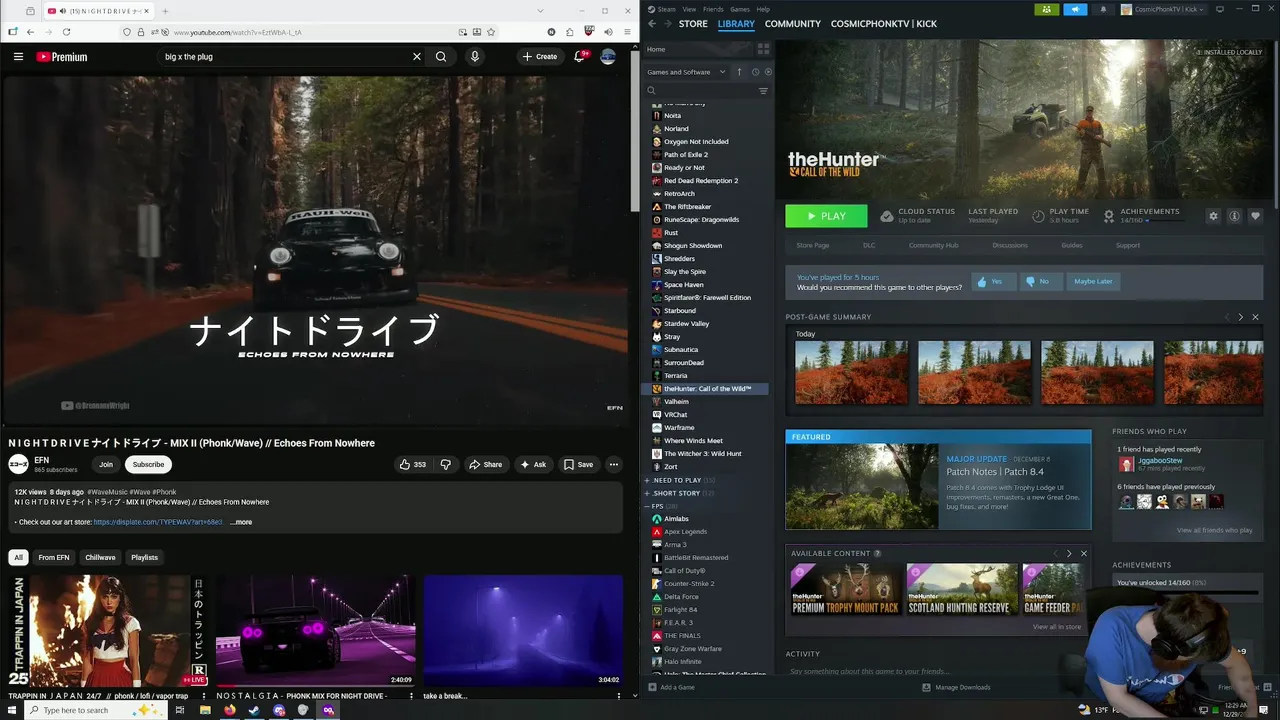Choose Maybe Later on recommendation prompt

tap(1093, 281)
